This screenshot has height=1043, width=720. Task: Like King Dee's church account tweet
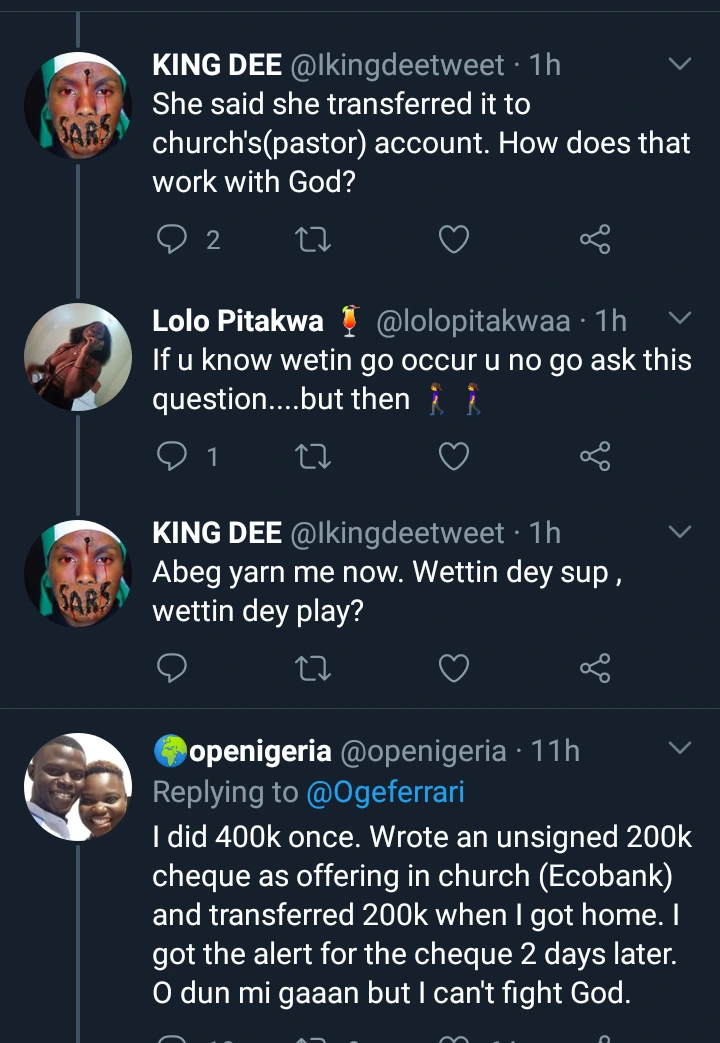coord(454,240)
